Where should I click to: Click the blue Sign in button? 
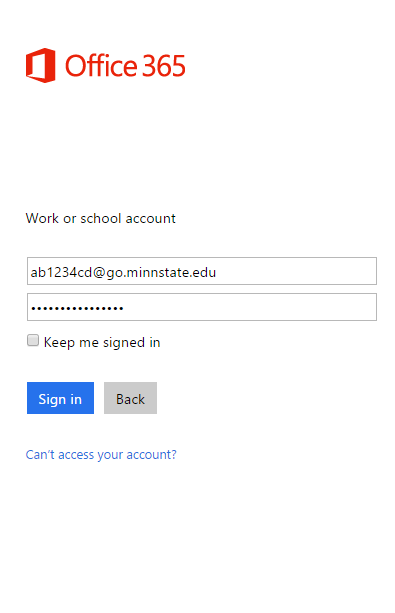pyautogui.click(x=60, y=398)
